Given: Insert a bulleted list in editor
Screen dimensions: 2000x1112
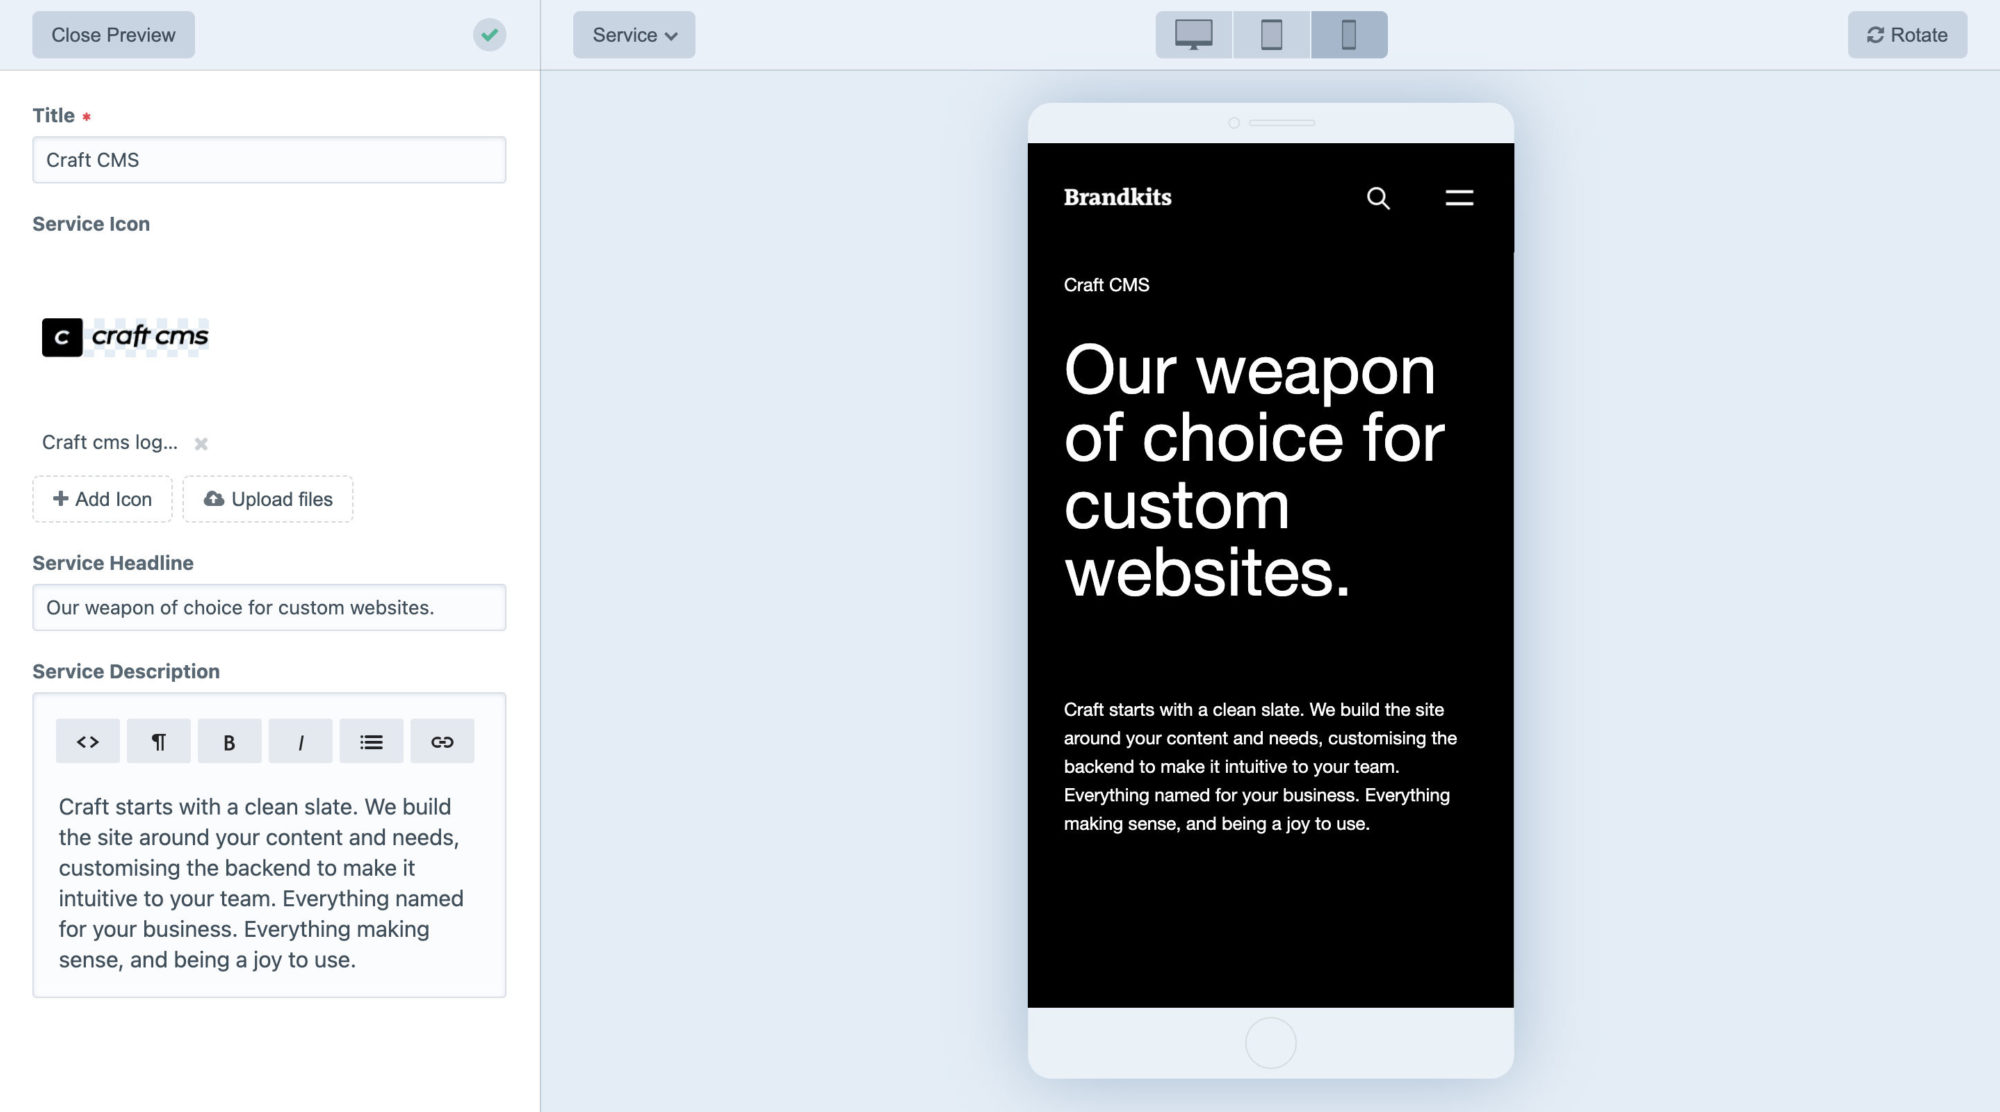Looking at the screenshot, I should 371,742.
